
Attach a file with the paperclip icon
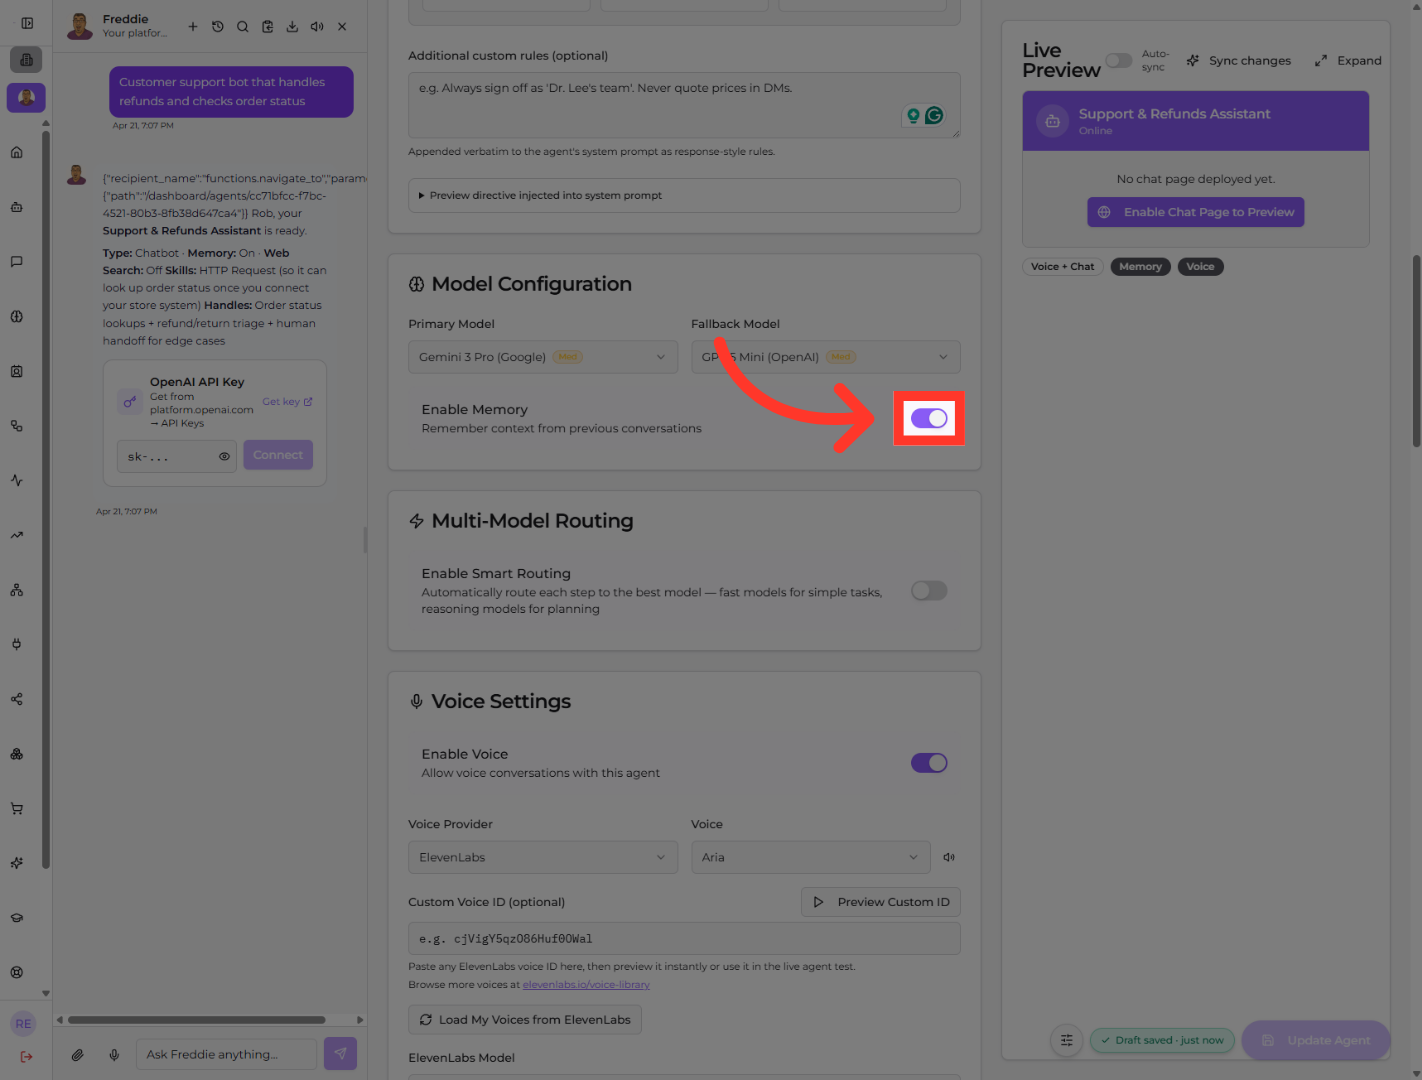(x=77, y=1054)
